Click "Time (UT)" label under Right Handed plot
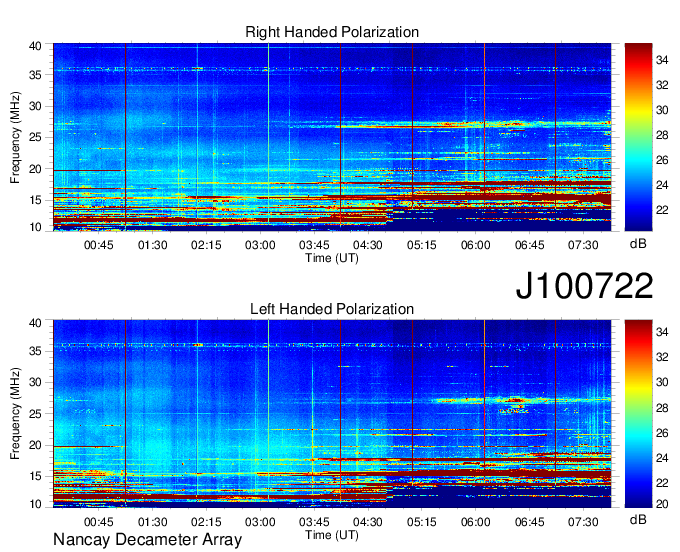The height and width of the screenshot is (552, 680). tap(332, 258)
